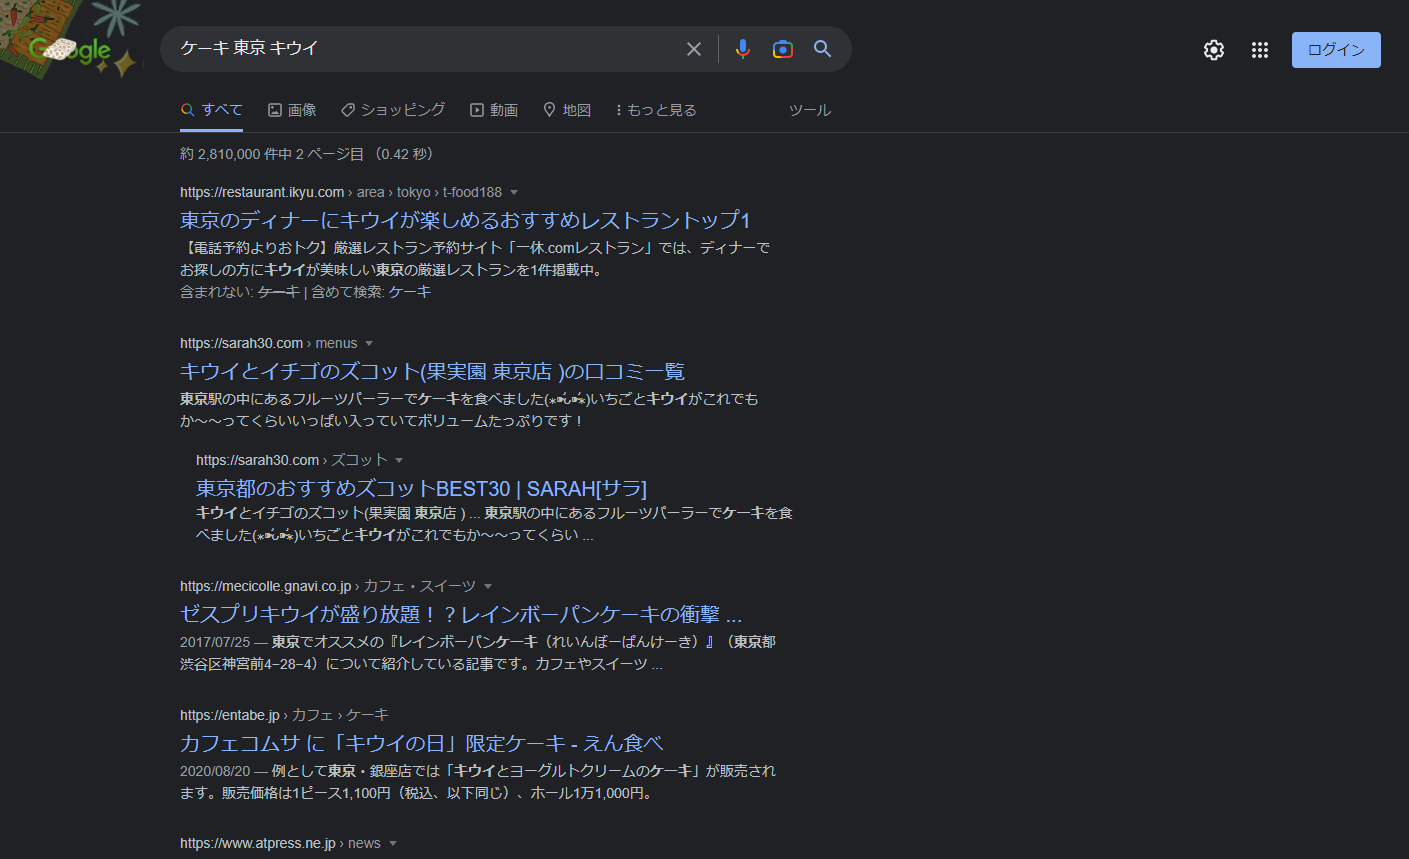This screenshot has height=859, width=1409.
Task: Open the ツール search tools
Action: pos(809,110)
